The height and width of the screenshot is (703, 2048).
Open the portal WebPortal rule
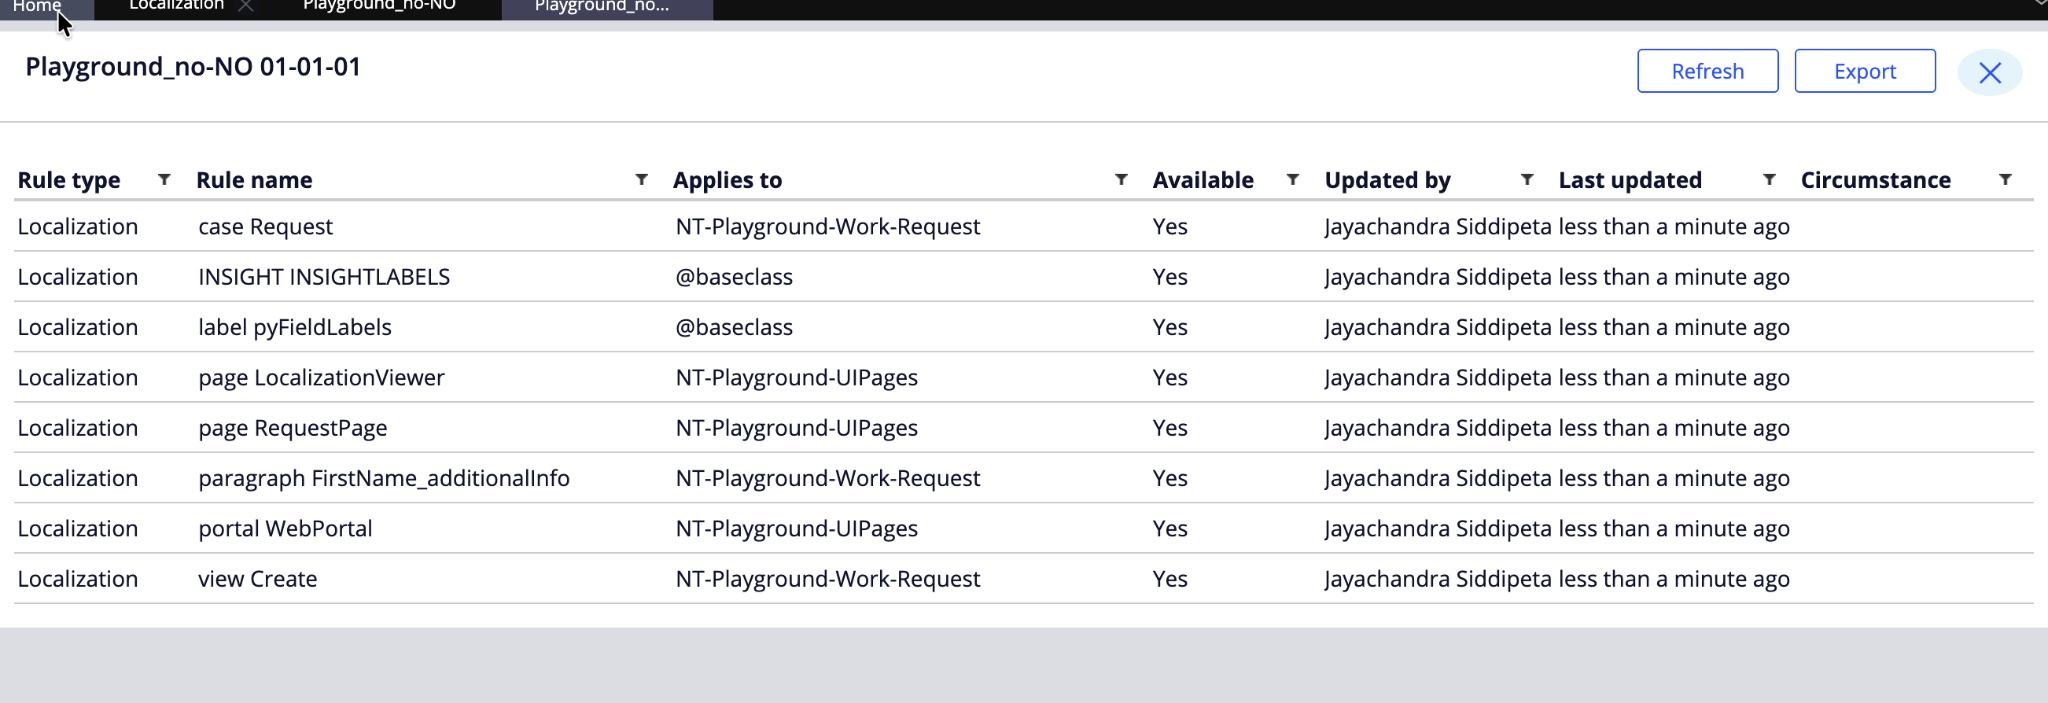[285, 529]
